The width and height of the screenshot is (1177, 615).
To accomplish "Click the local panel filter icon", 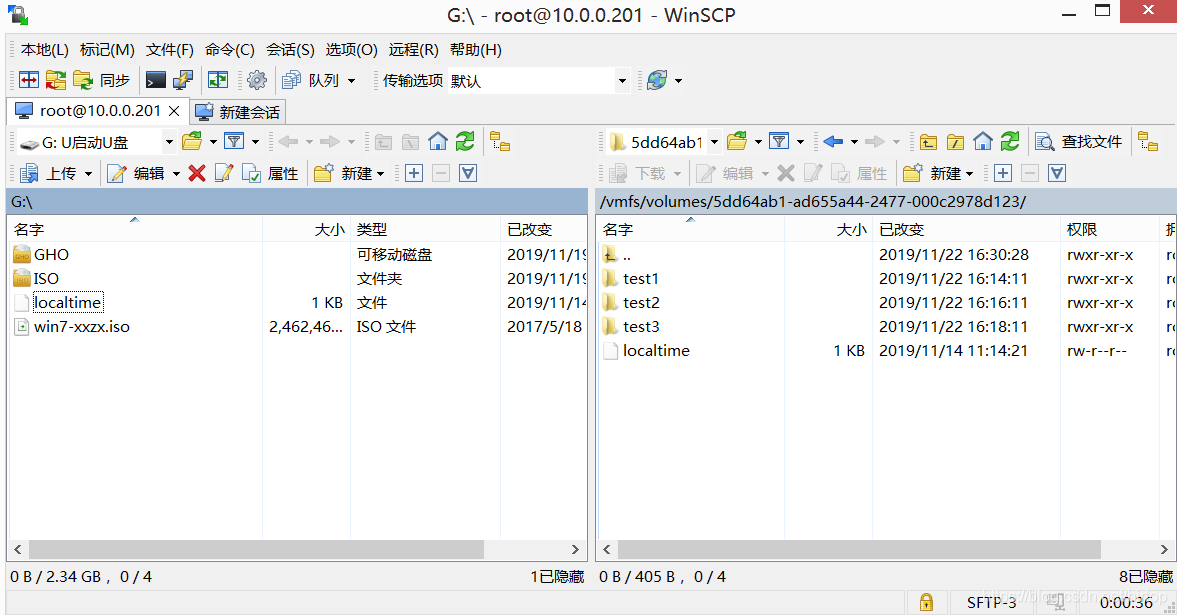I will click(x=234, y=141).
